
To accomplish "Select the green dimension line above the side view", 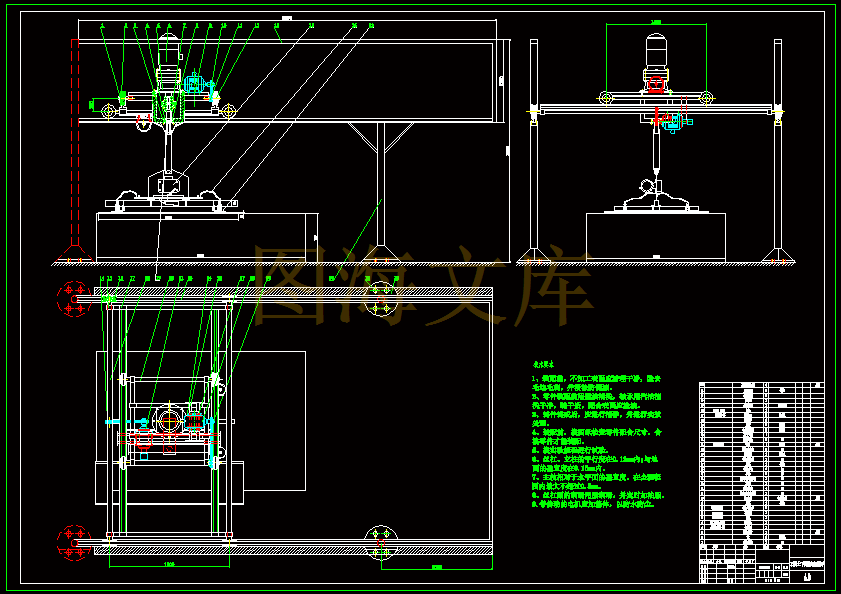I will (x=656, y=24).
